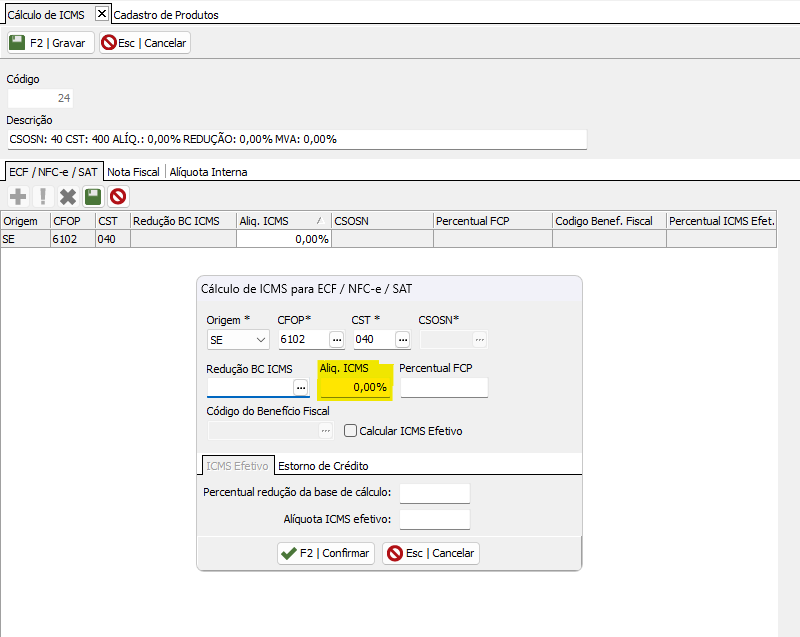The width and height of the screenshot is (800, 637).
Task: Open the CST lookup ellipsis button
Action: (402, 340)
